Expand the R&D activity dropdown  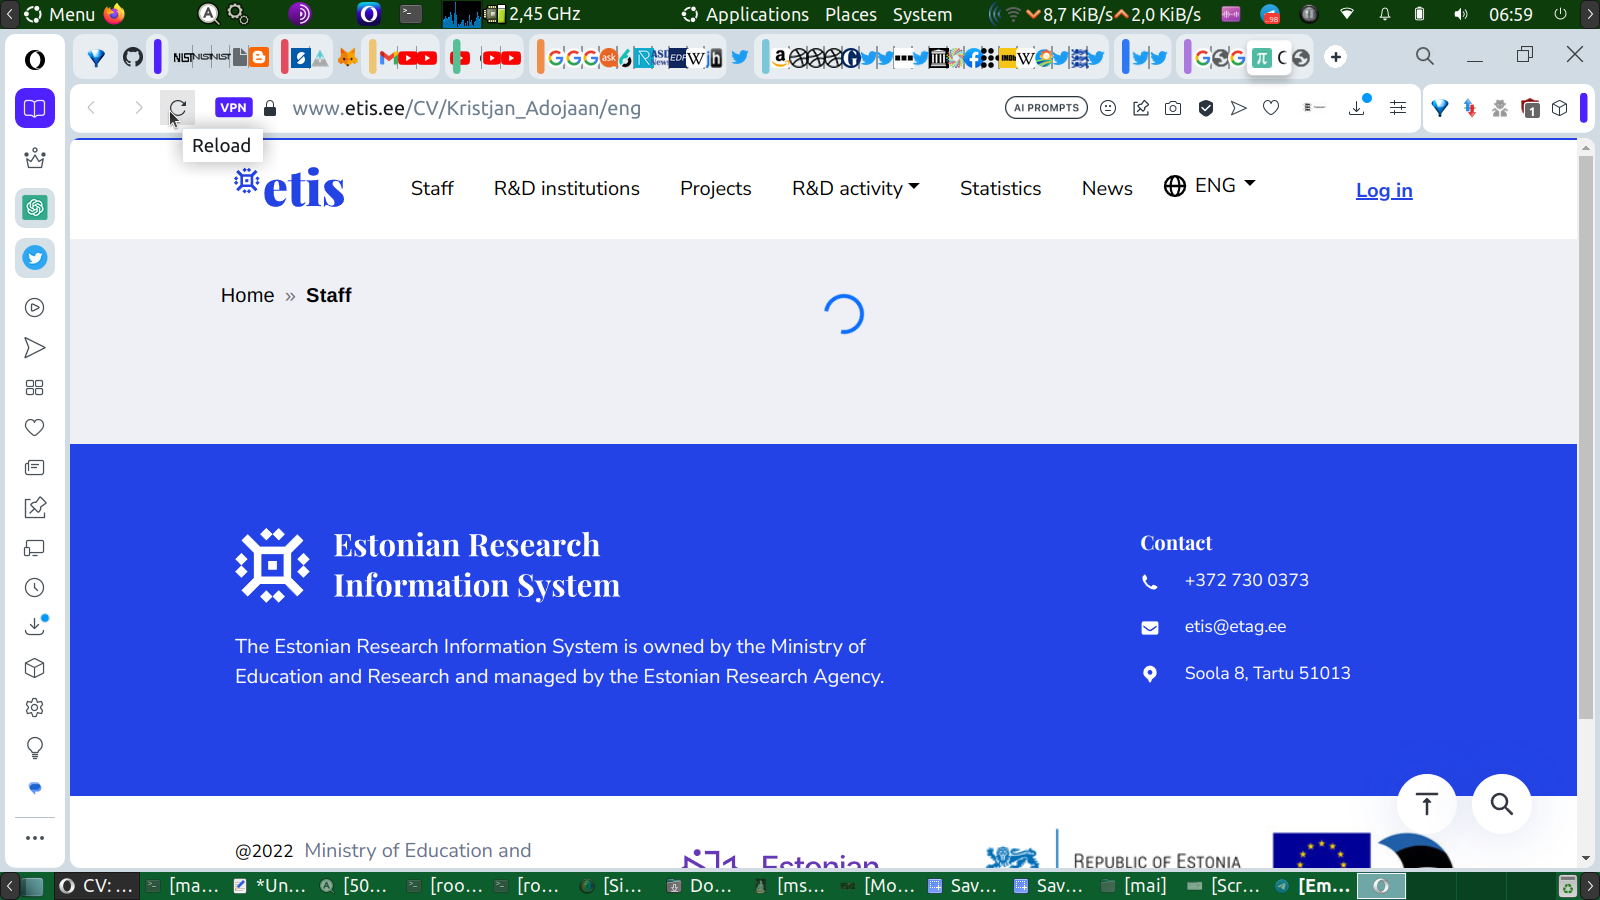855,188
